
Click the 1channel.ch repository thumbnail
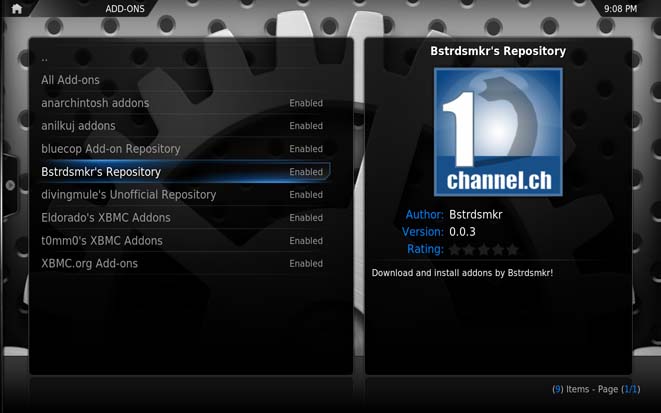[498, 132]
